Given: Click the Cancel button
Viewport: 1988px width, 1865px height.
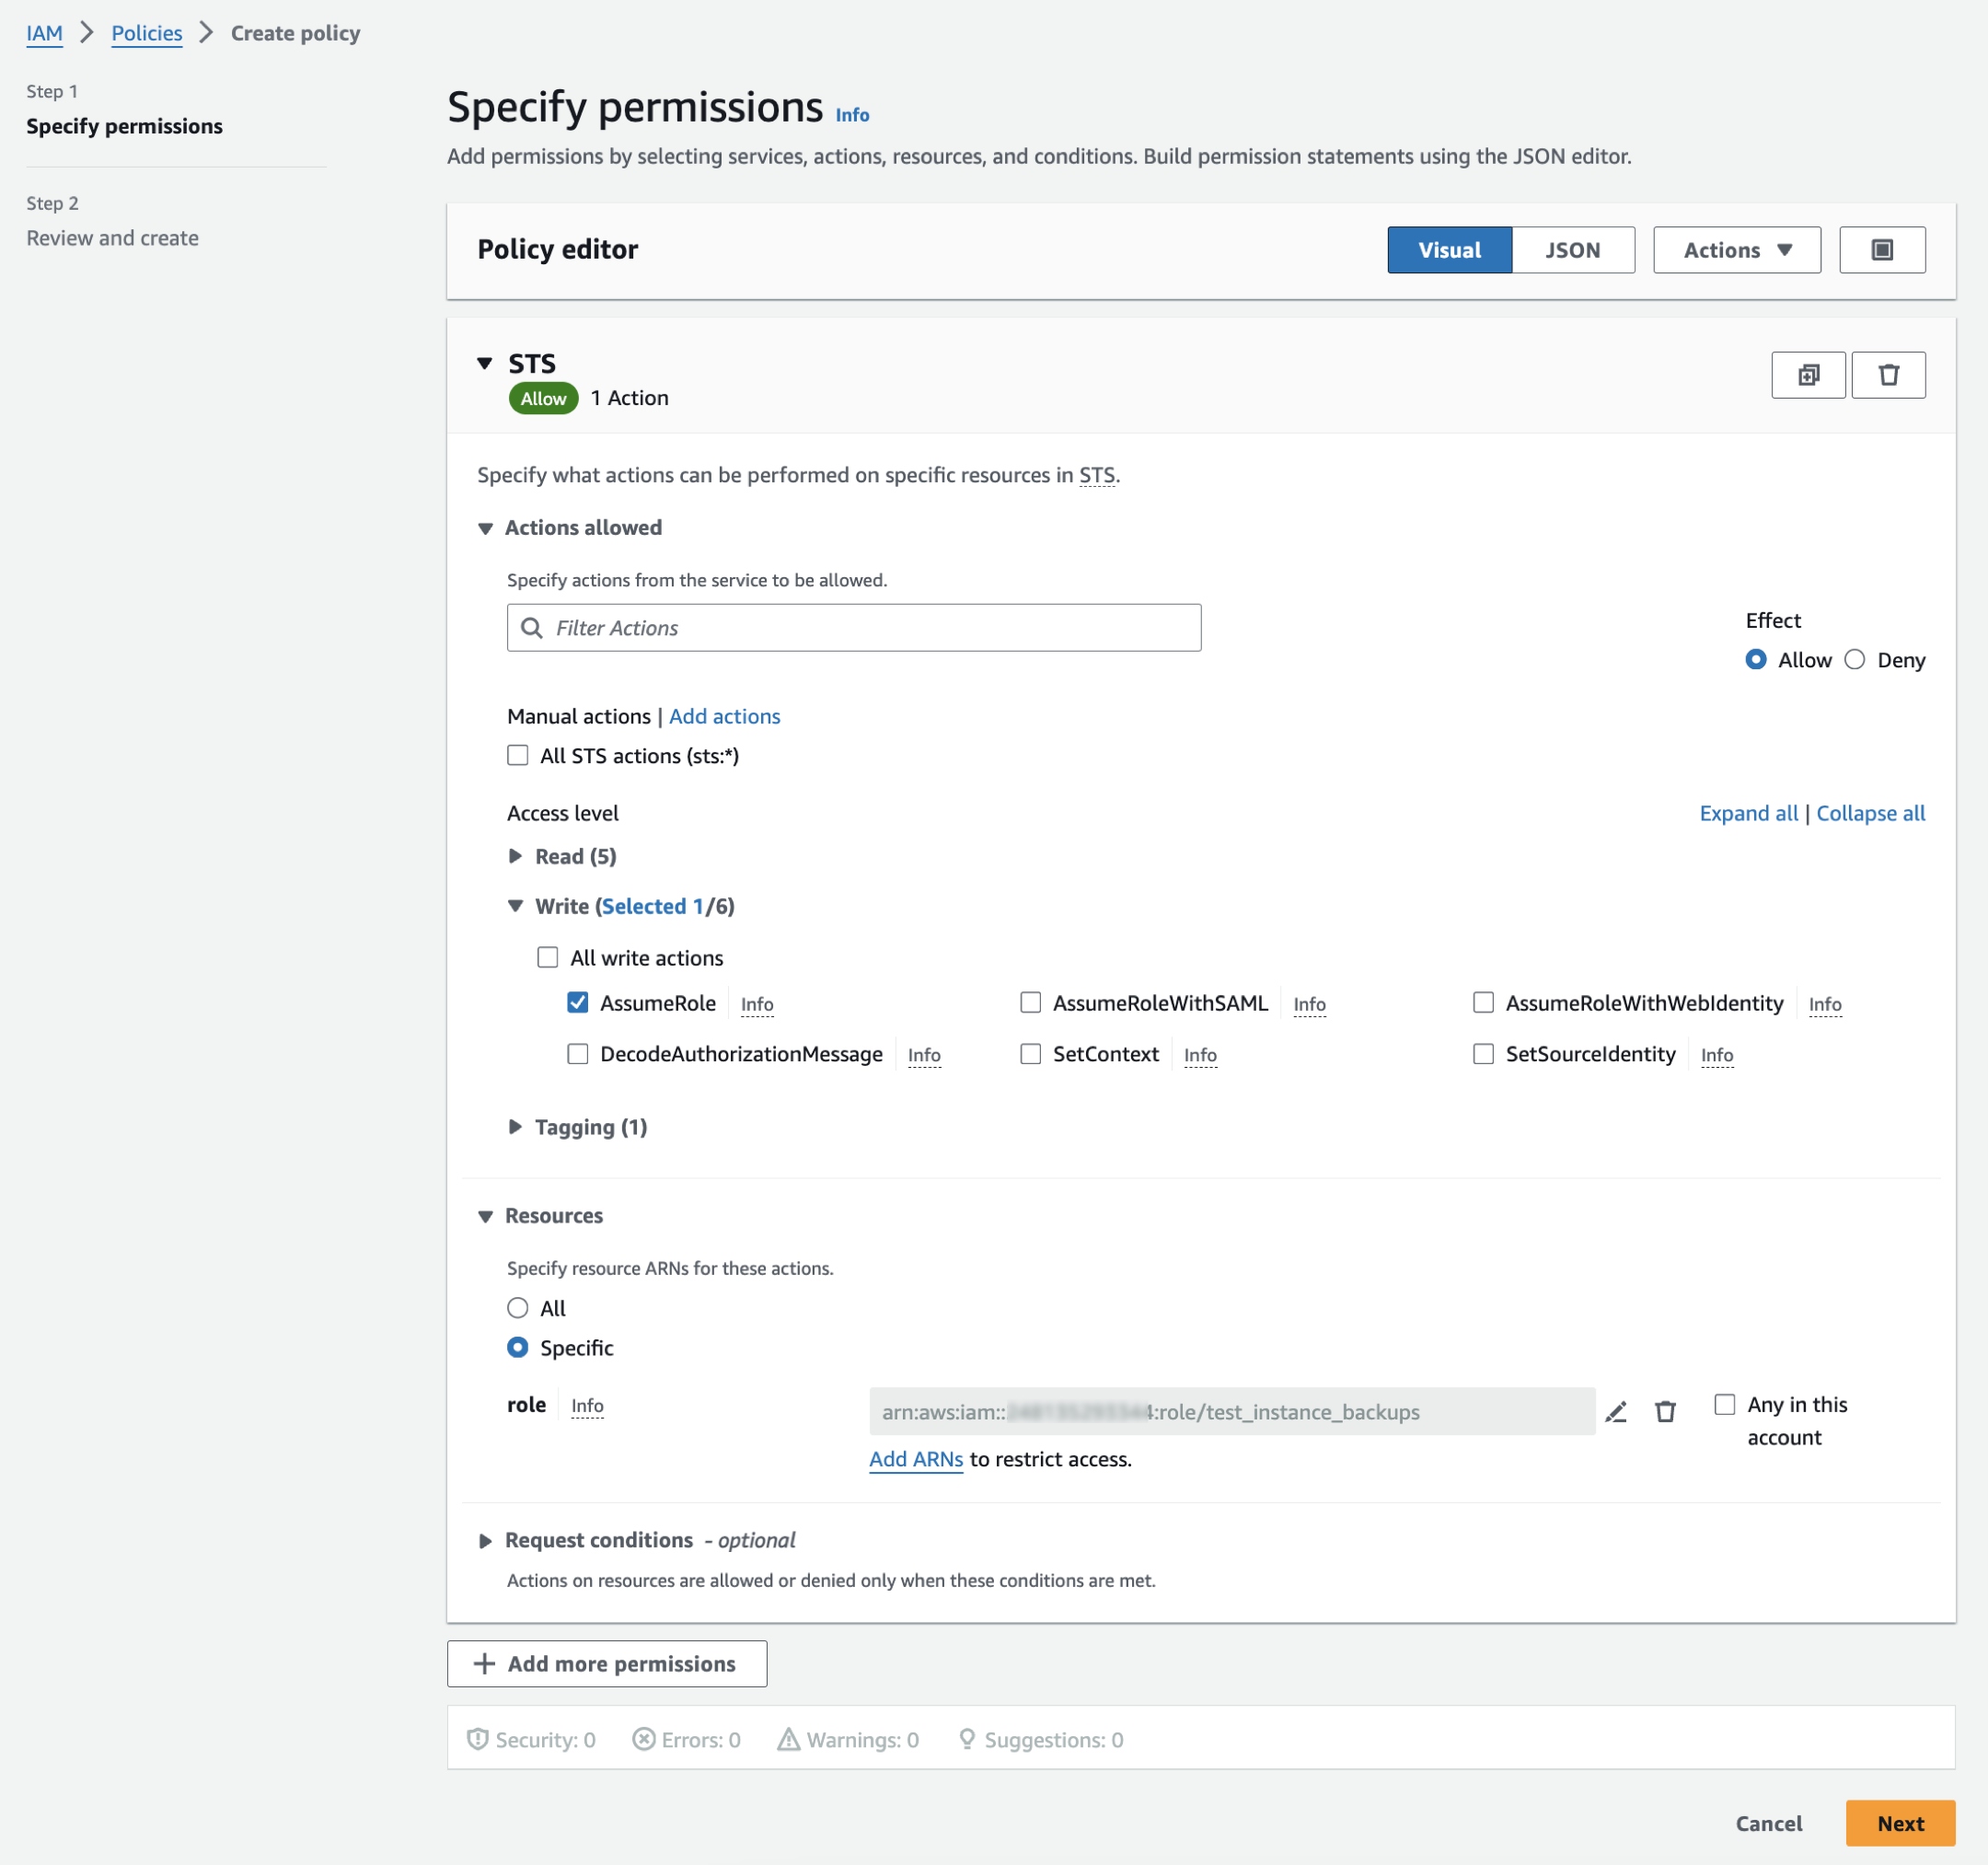Looking at the screenshot, I should [1768, 1823].
